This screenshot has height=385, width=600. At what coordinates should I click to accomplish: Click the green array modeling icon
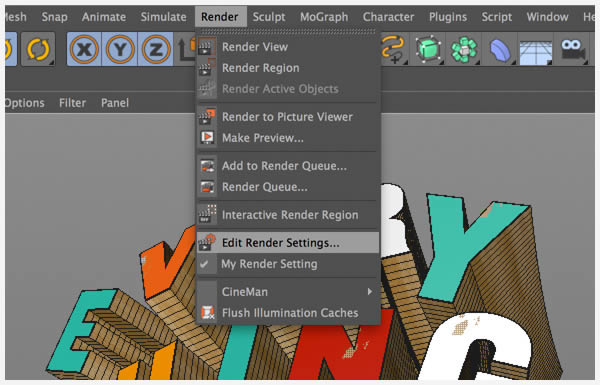(464, 49)
